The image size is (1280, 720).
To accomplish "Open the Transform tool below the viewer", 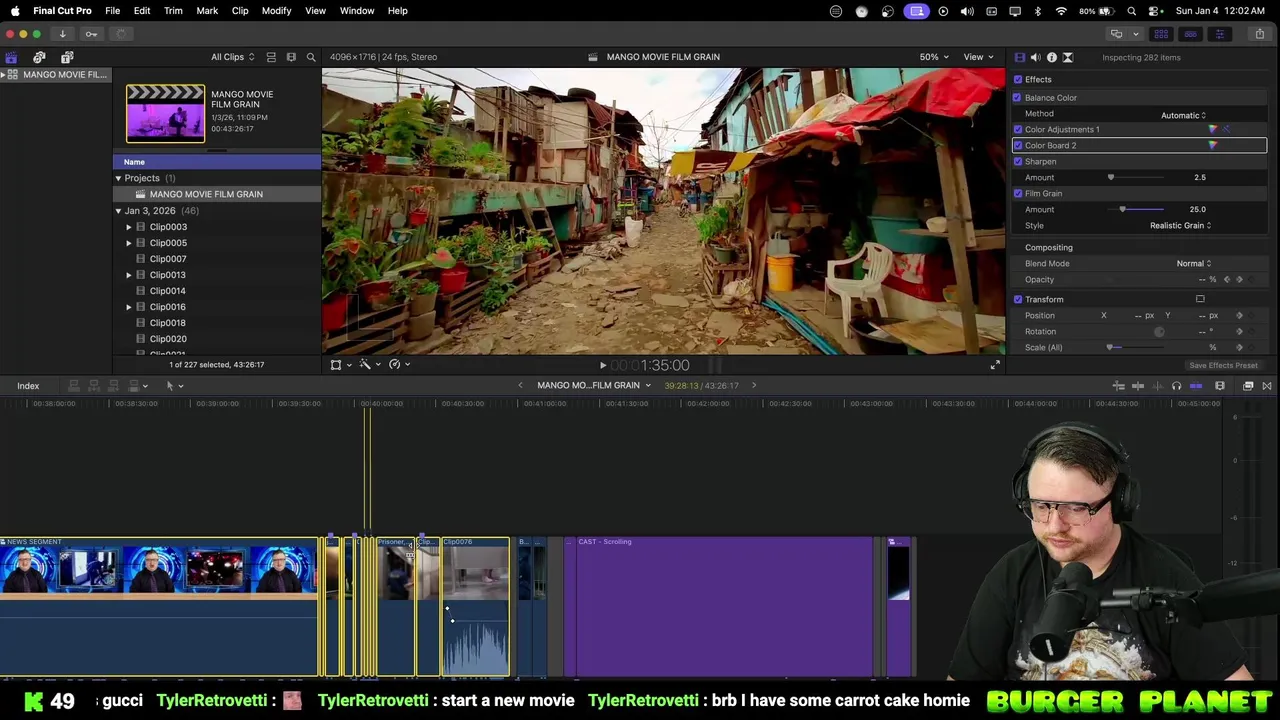I will [x=336, y=365].
